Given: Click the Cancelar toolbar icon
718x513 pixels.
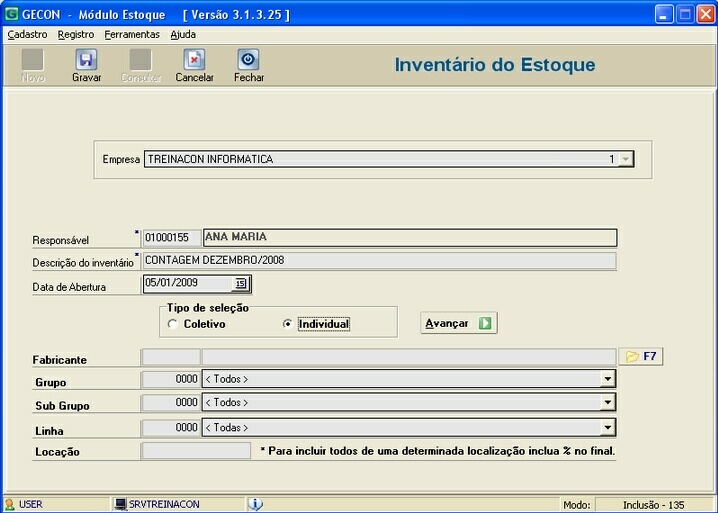Looking at the screenshot, I should click(194, 60).
